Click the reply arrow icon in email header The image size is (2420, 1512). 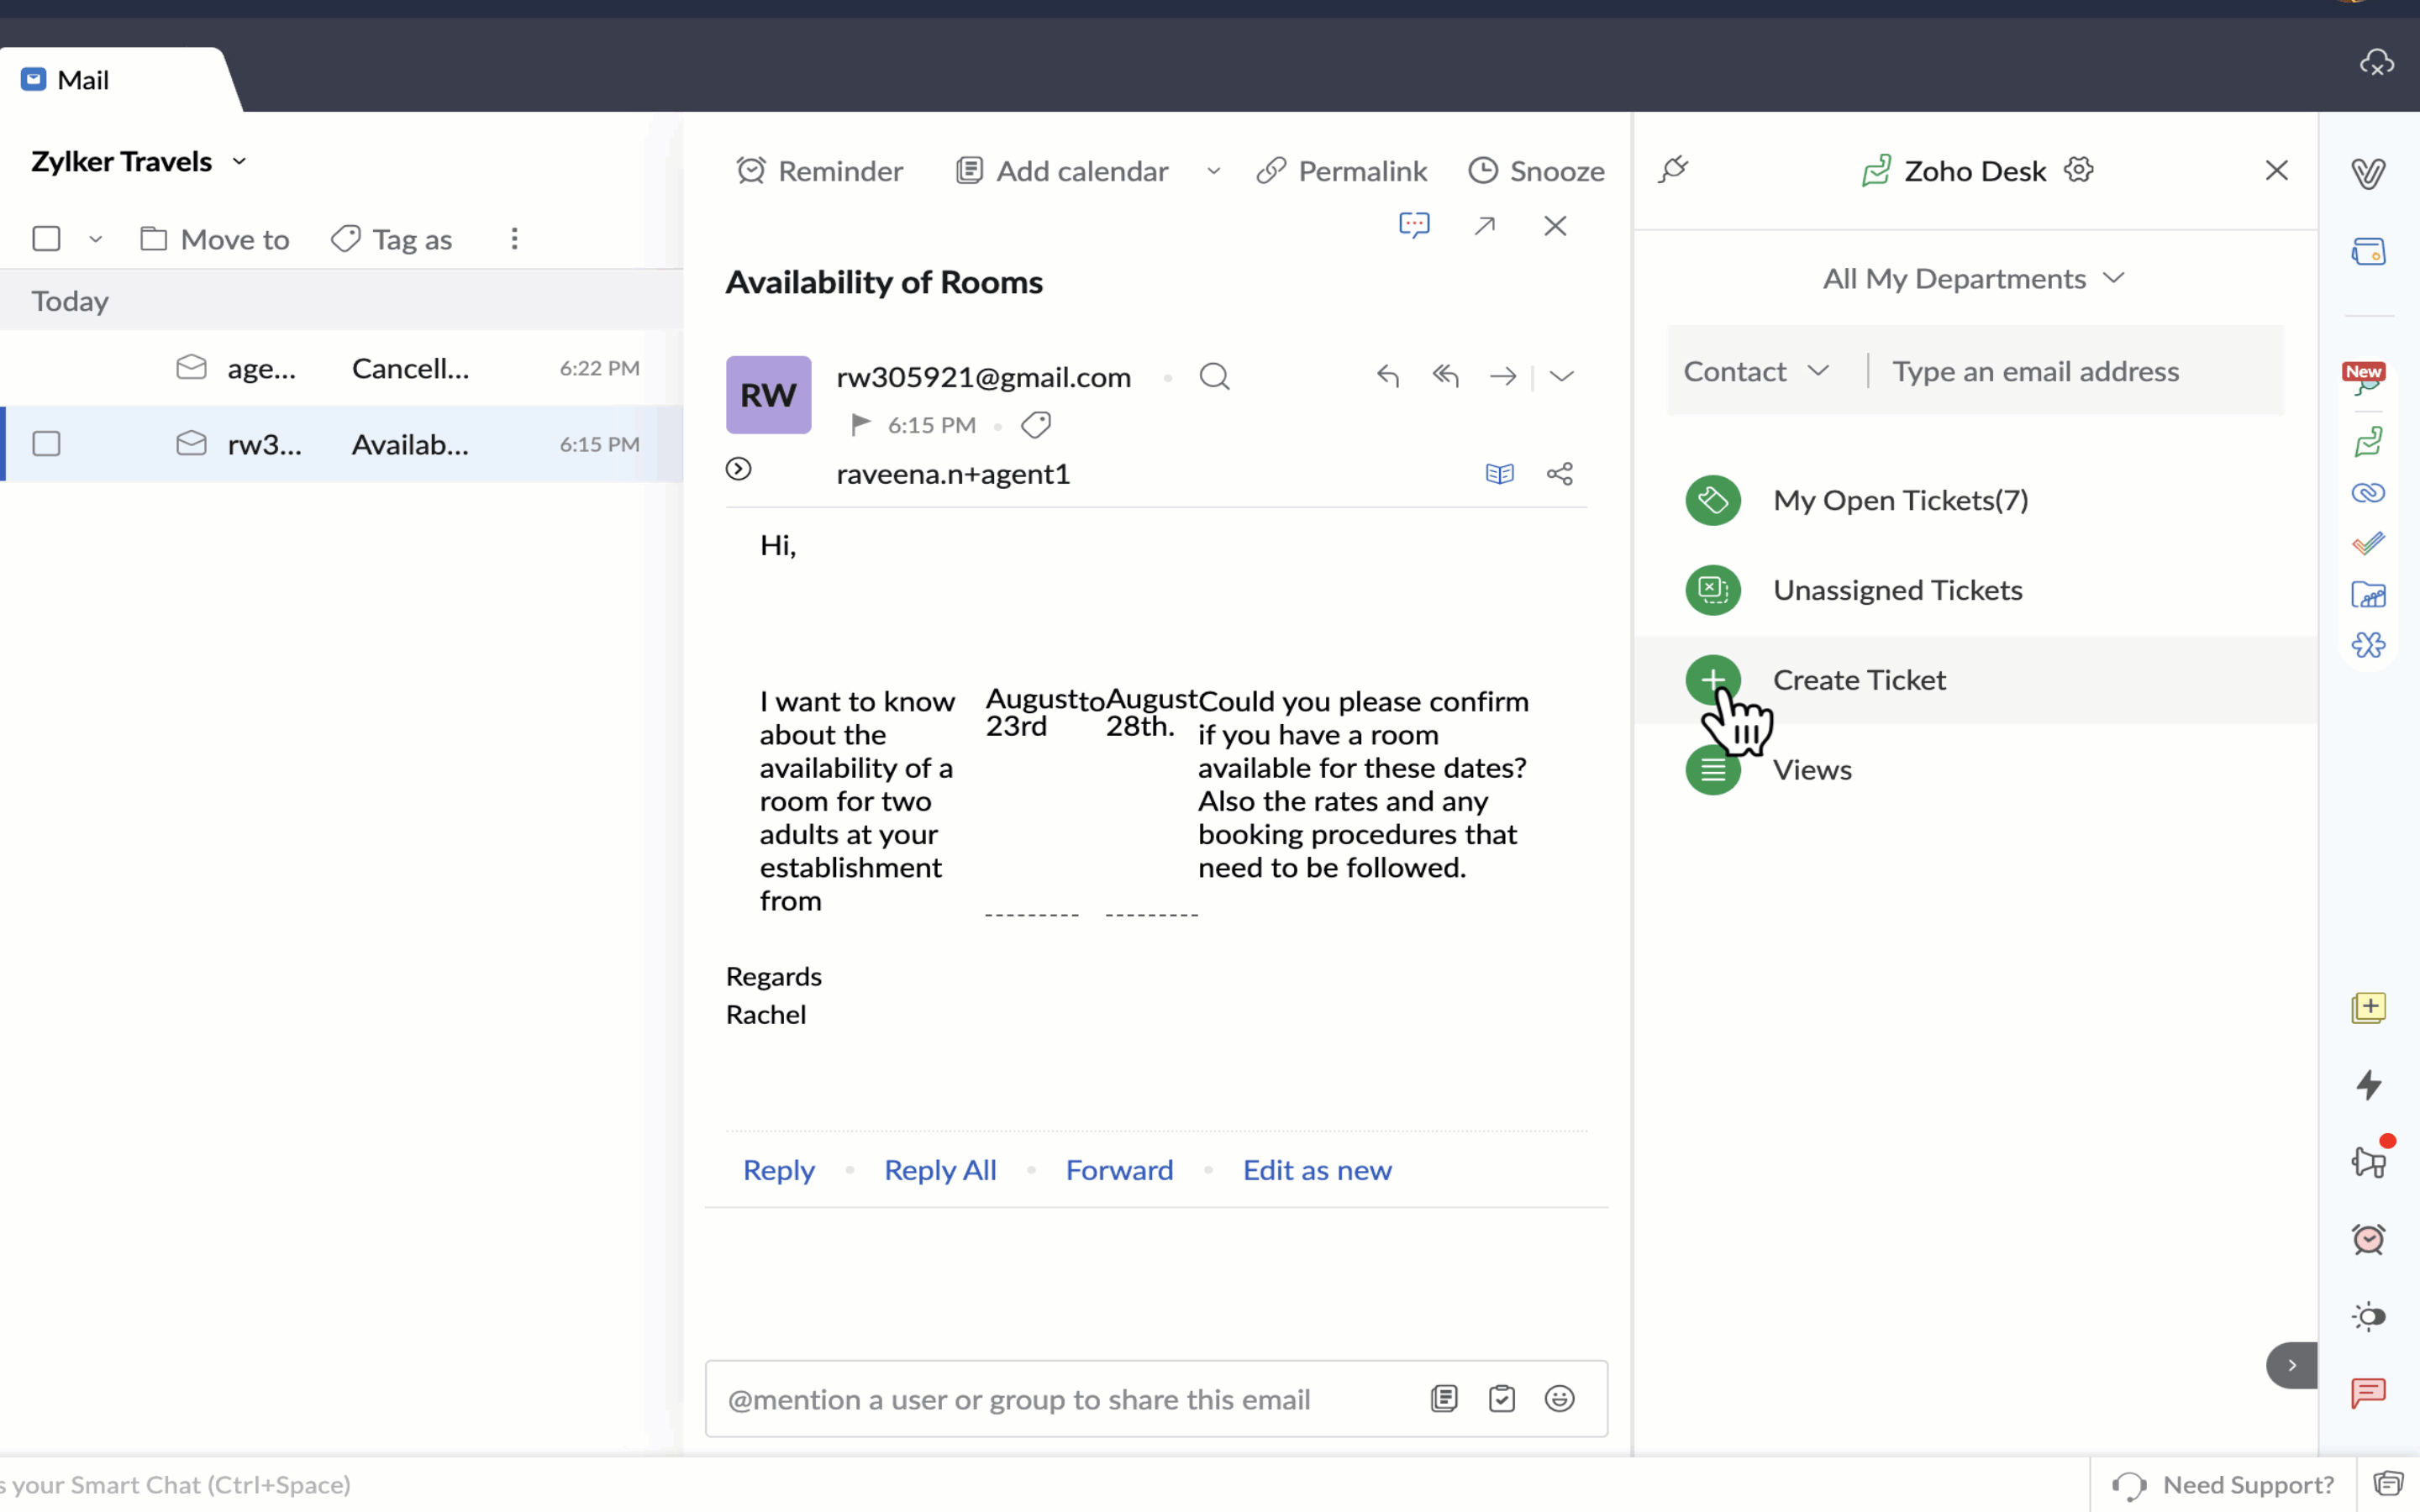pos(1387,376)
